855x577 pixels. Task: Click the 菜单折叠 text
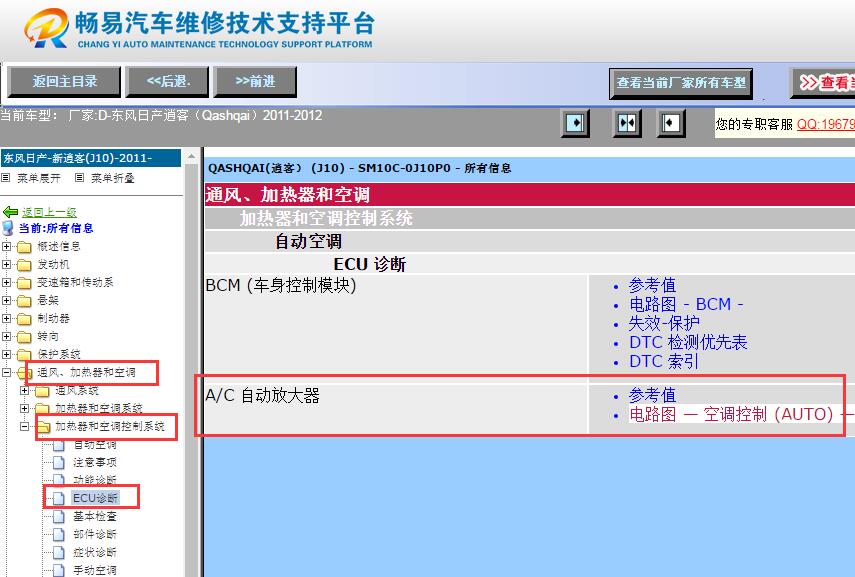coord(112,178)
